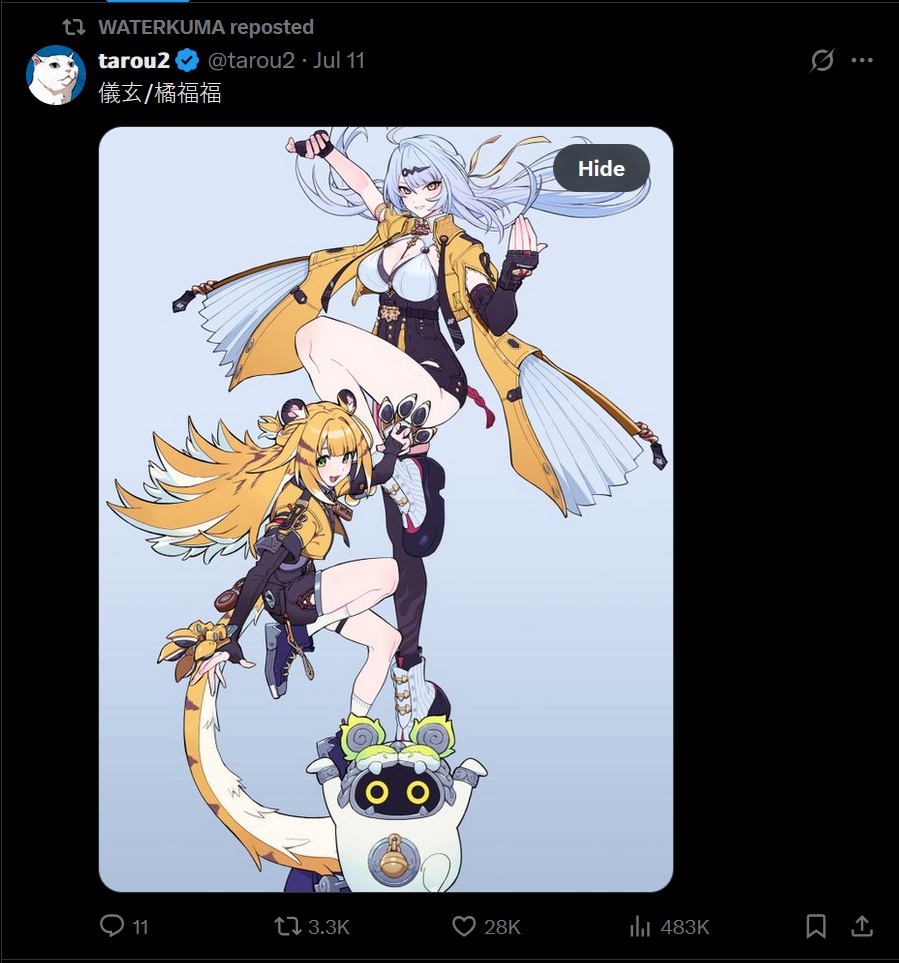Click the Grok explain icon
Image resolution: width=899 pixels, height=963 pixels.
coord(822,60)
